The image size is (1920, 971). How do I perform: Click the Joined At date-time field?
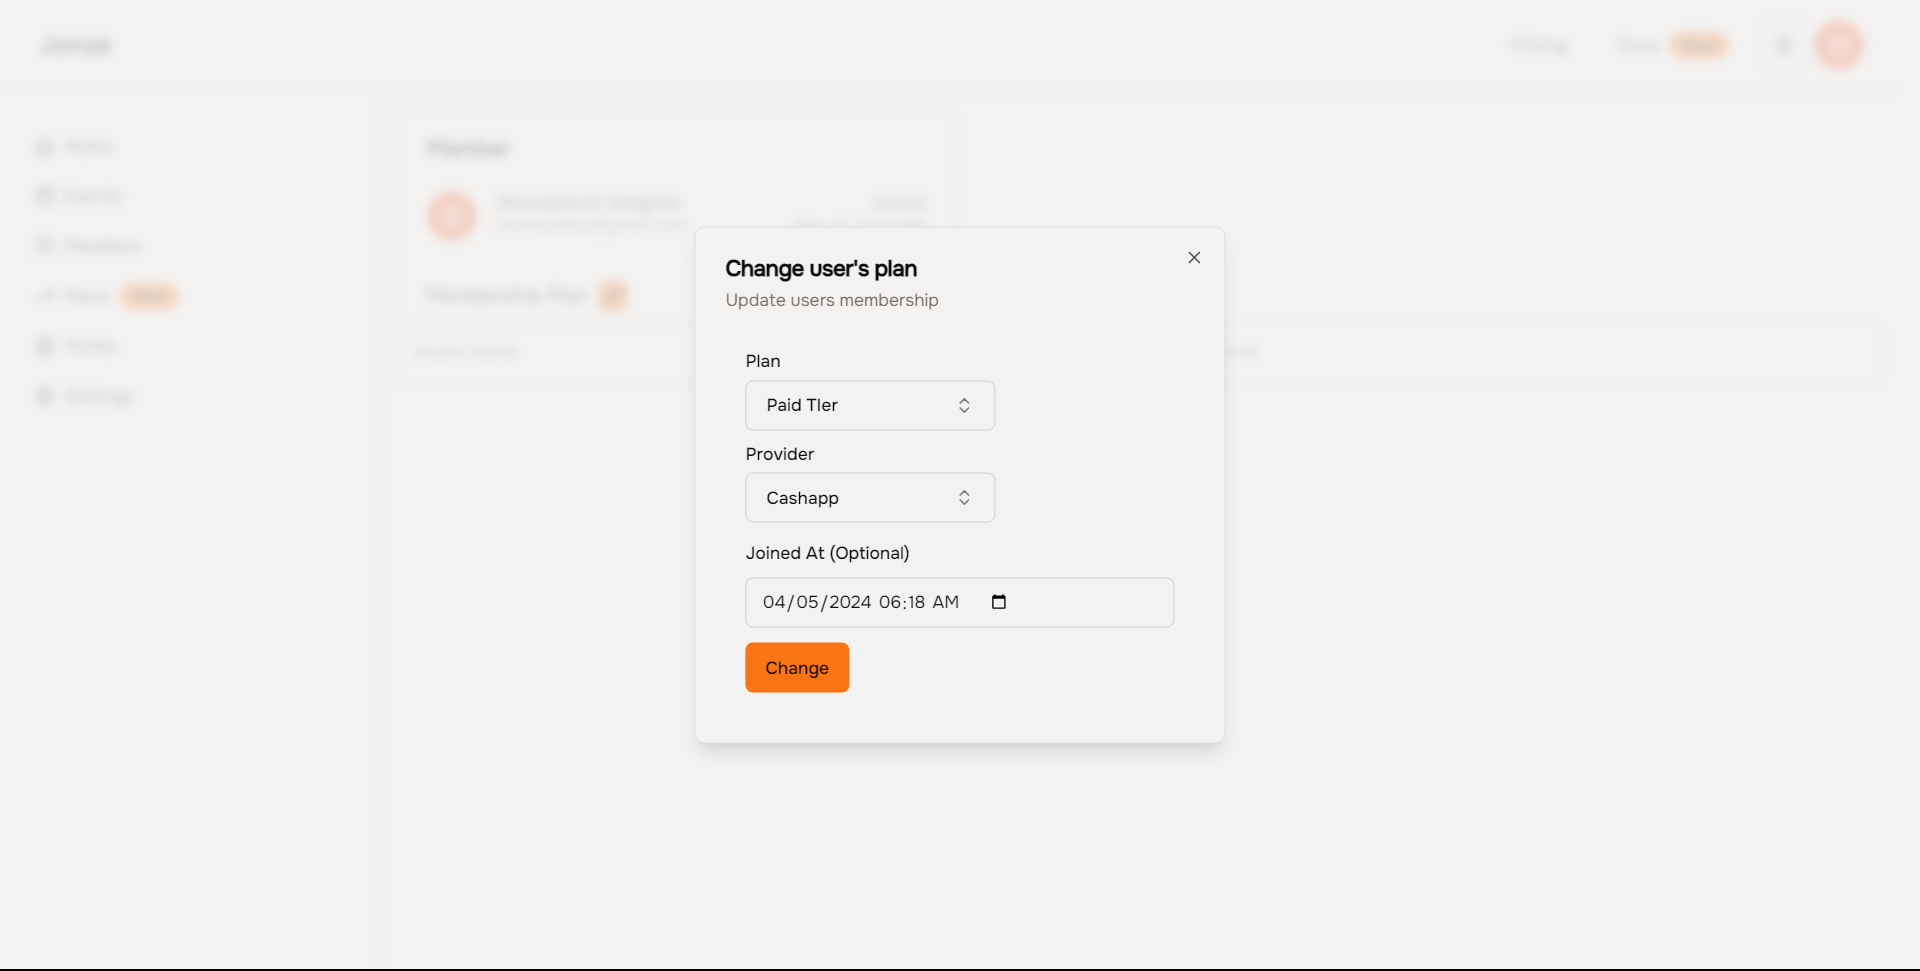tap(960, 602)
